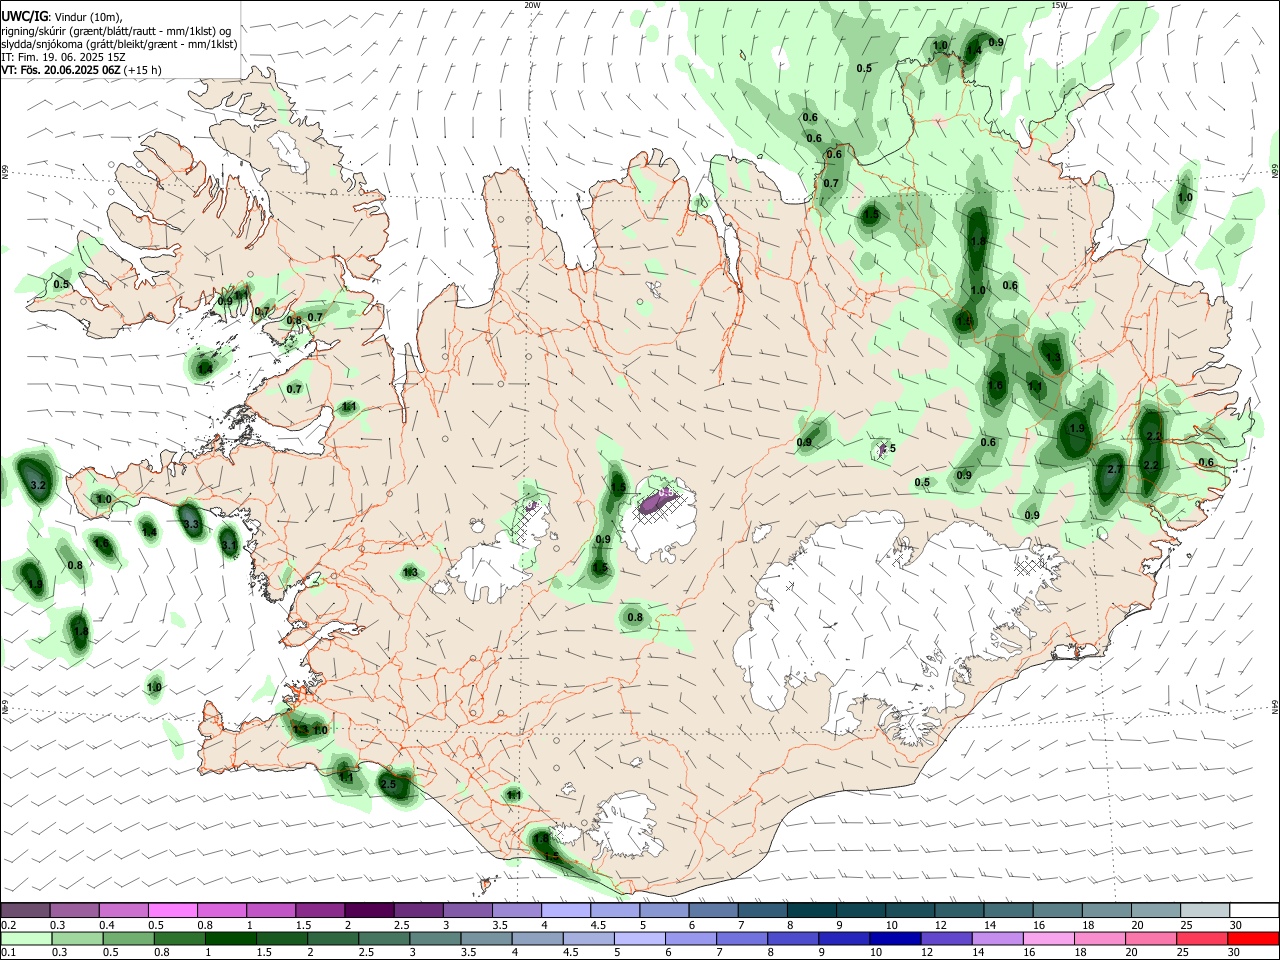Select the 'slydda/snjókoma' legend description line
The width and height of the screenshot is (1280, 960).
(119, 44)
